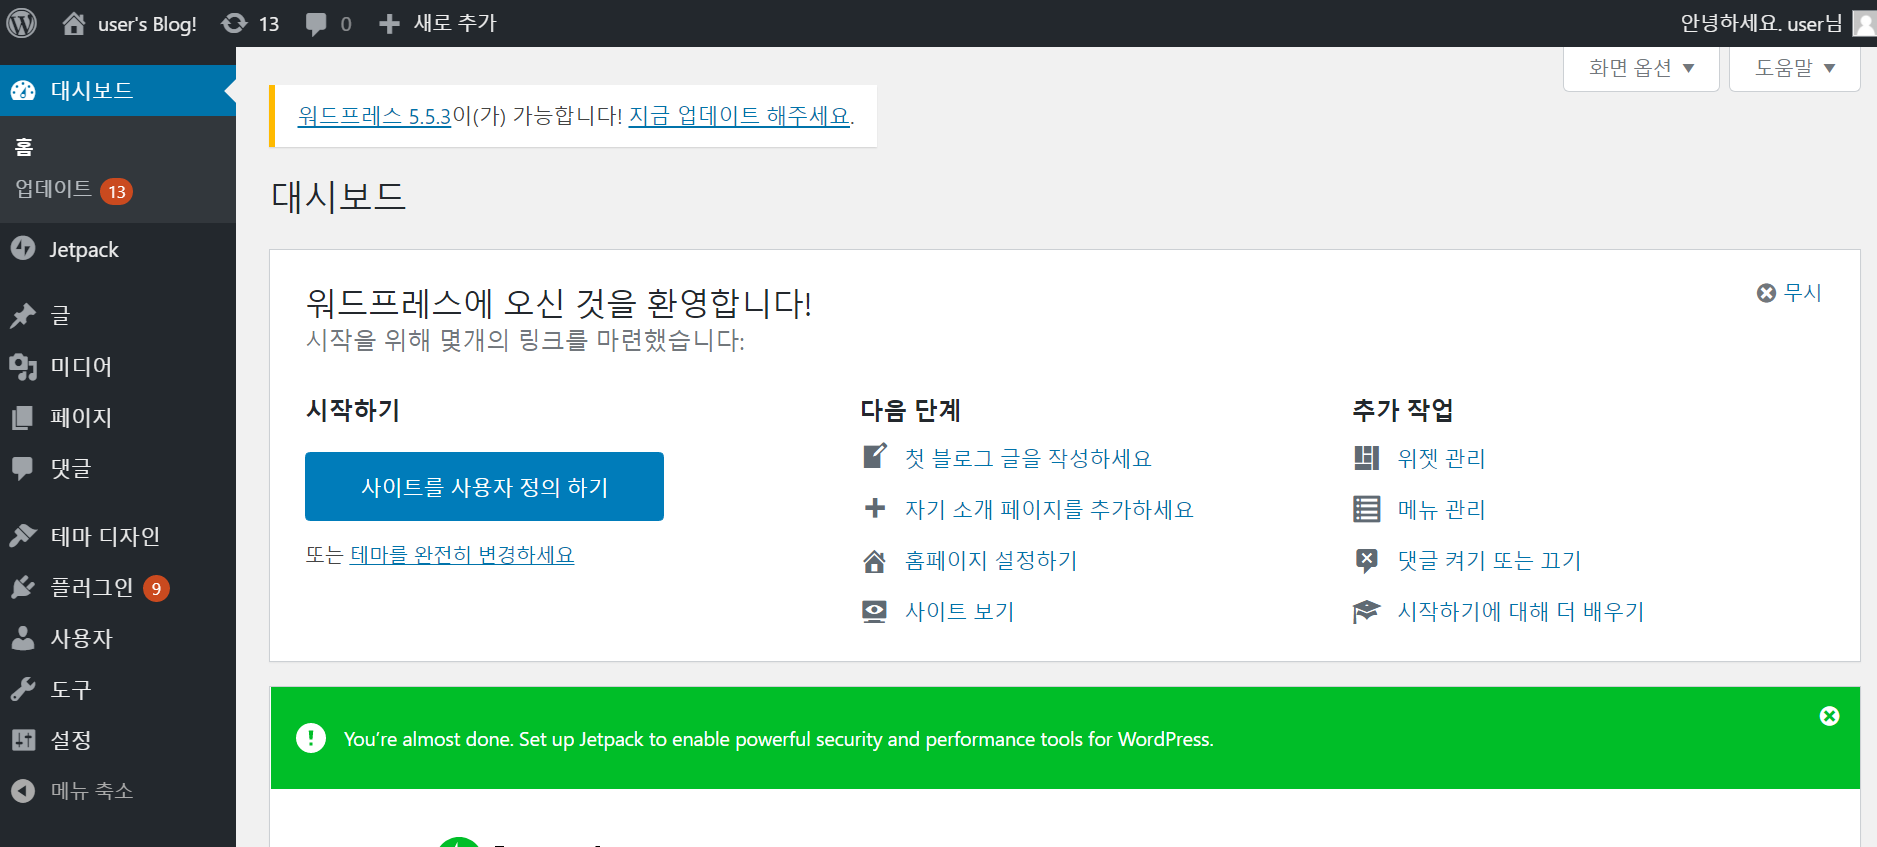Click the Jetpack icon in sidebar
Viewport: 1877px width, 847px height.
(x=23, y=248)
